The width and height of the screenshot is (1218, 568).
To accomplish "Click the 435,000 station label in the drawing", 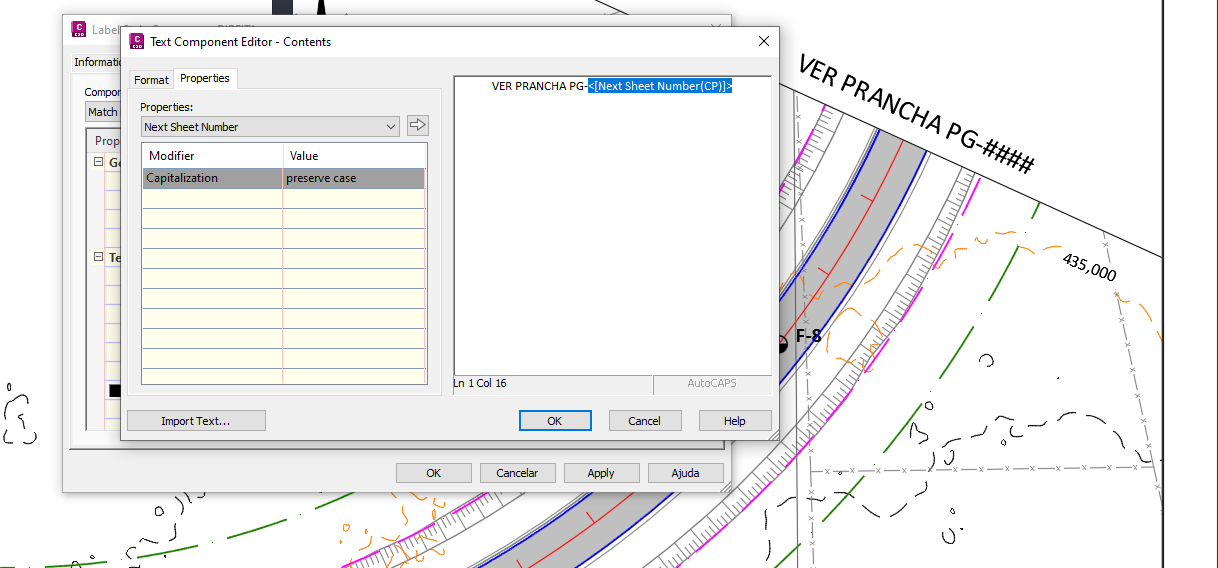I will [1090, 267].
